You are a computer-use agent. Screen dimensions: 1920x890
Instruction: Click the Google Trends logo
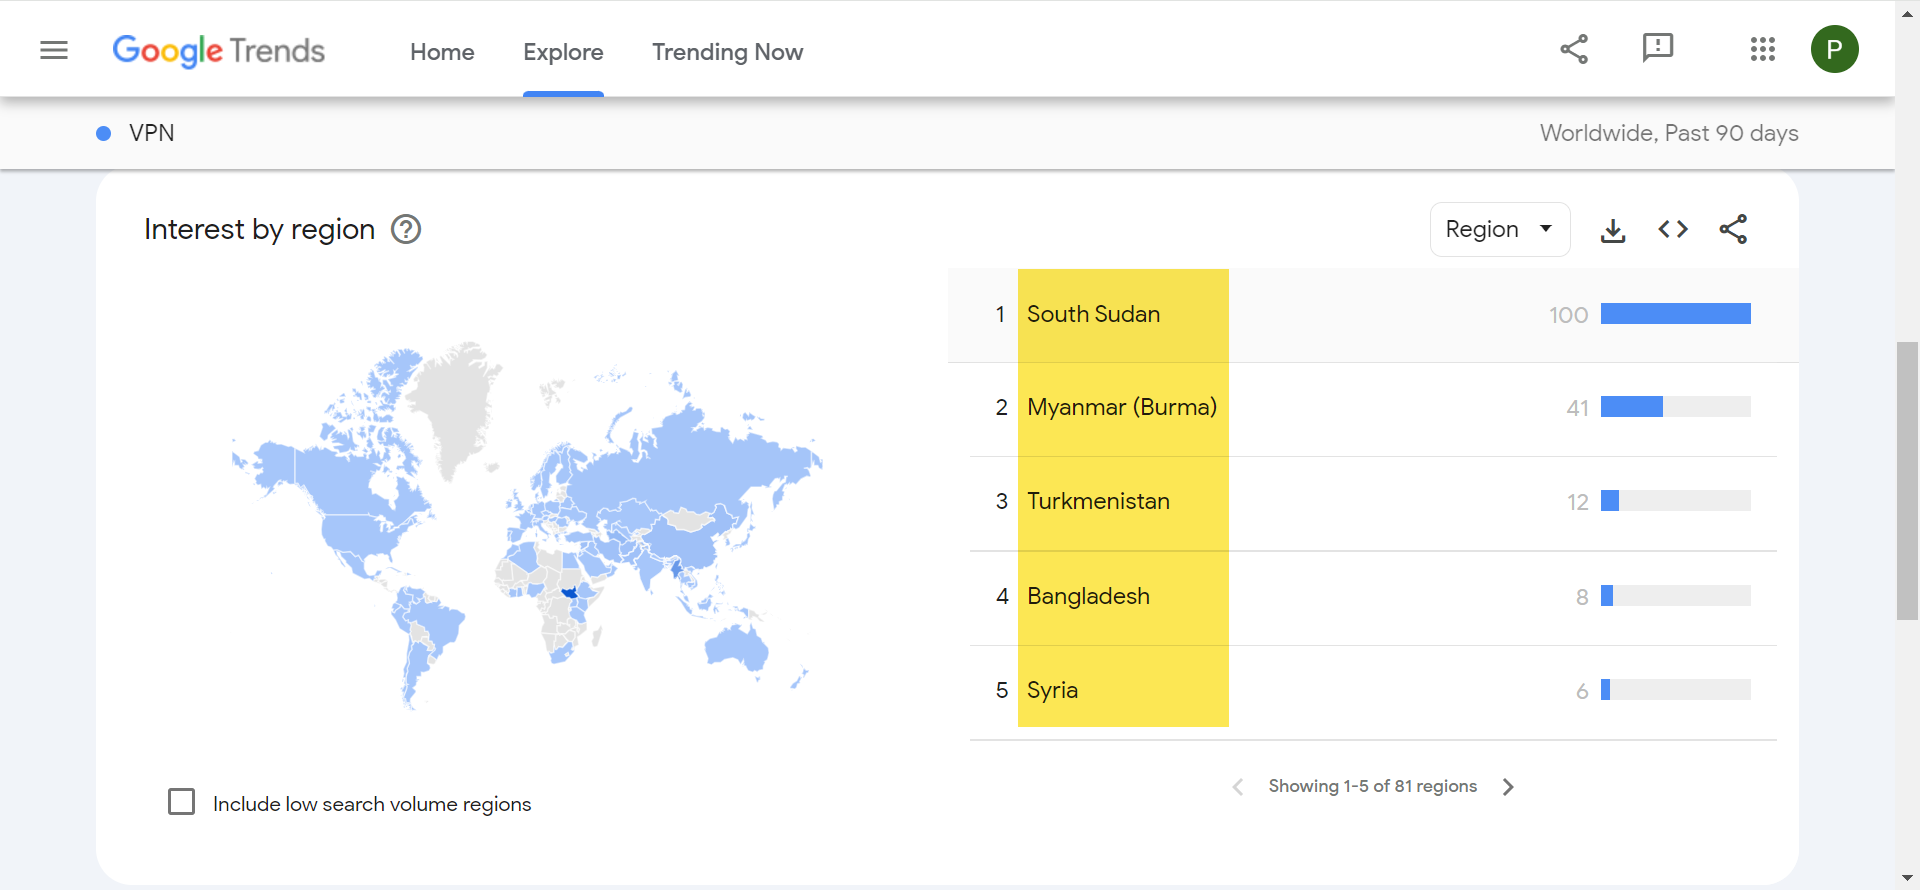tap(218, 51)
